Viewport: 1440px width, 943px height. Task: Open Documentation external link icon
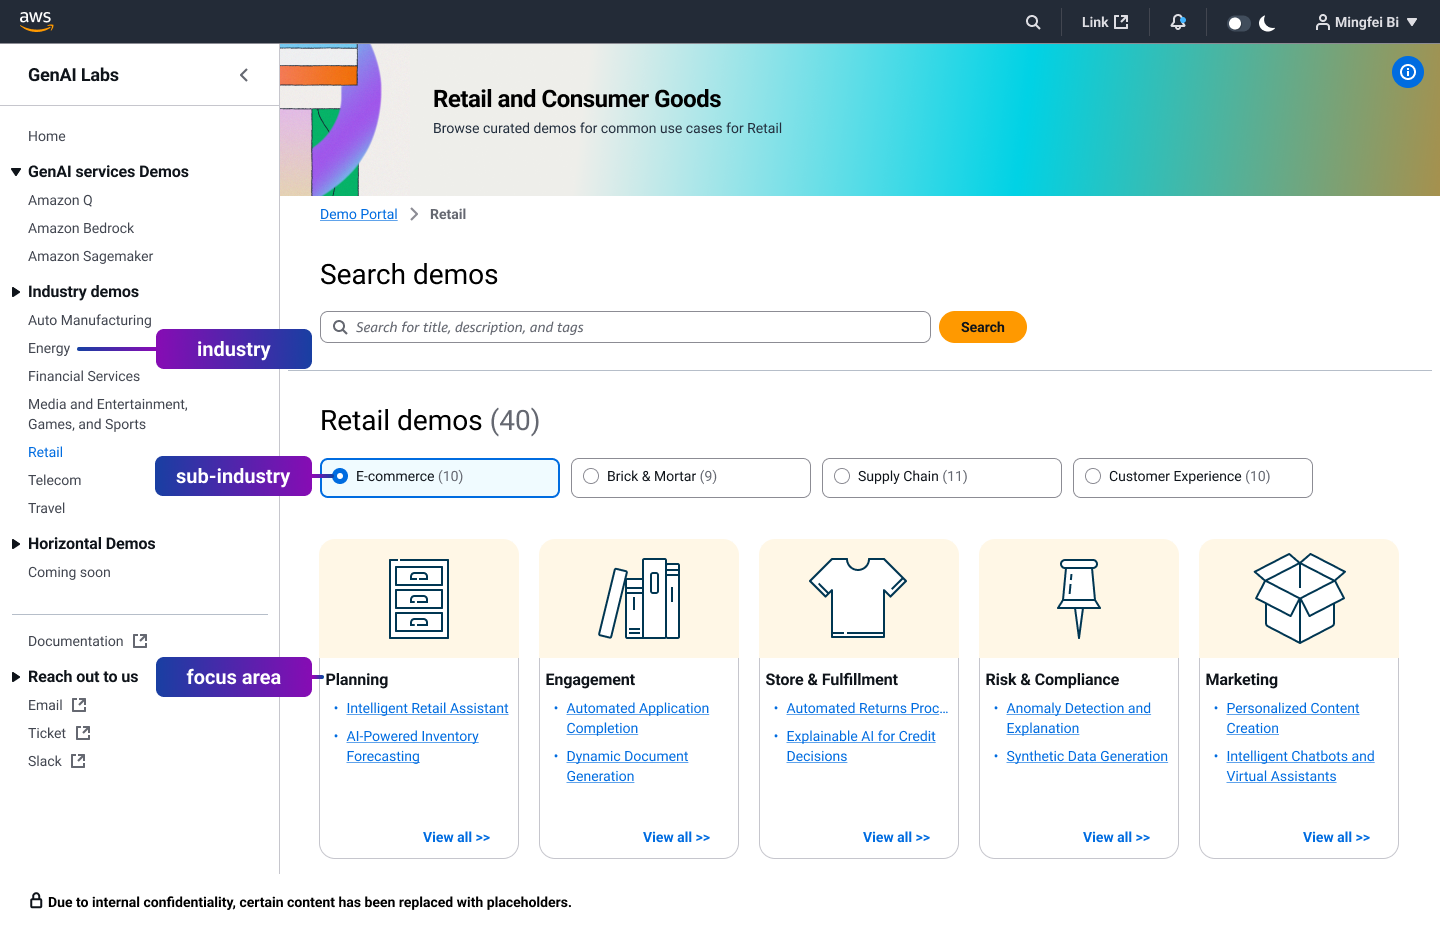(x=140, y=641)
